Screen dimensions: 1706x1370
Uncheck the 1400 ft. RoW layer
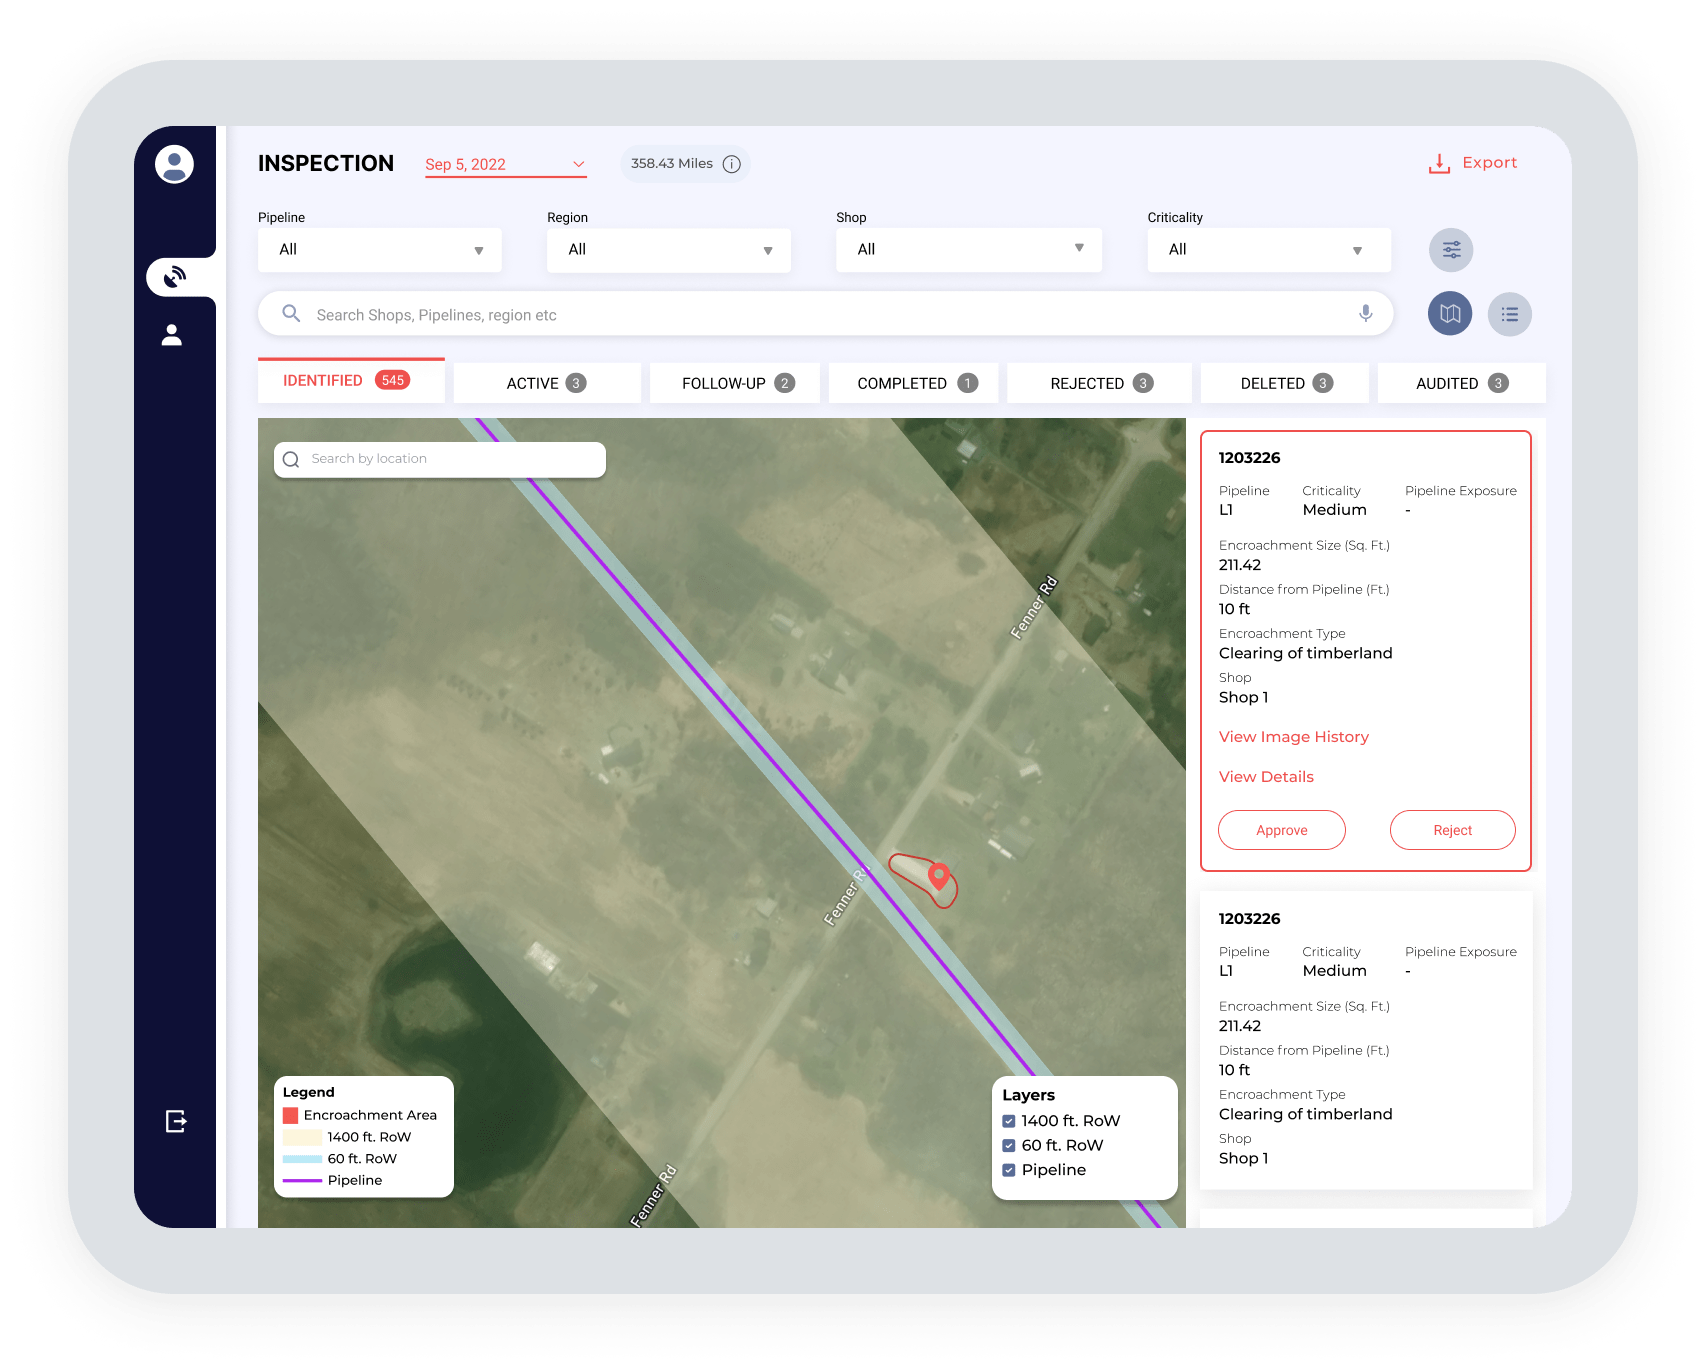click(1009, 1121)
